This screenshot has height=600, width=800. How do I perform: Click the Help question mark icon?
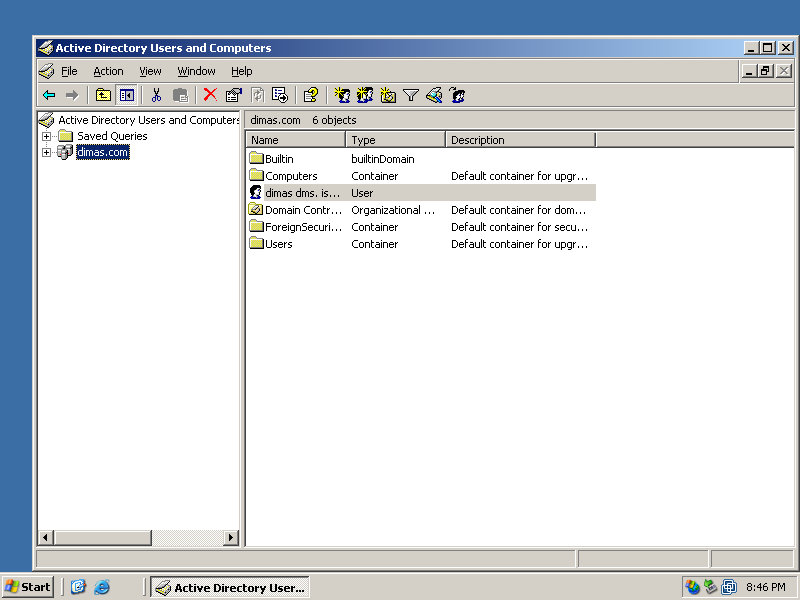pyautogui.click(x=310, y=95)
